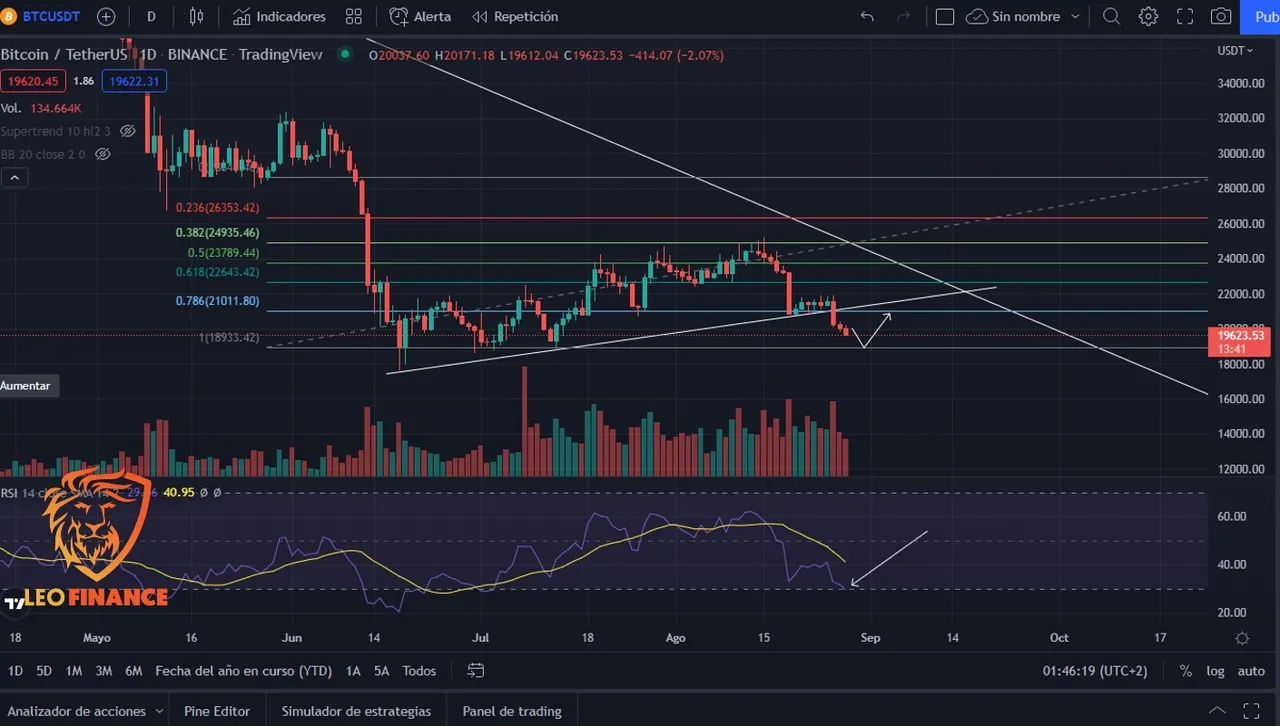Select the chart layout square icon
The width and height of the screenshot is (1280, 726).
(x=944, y=17)
